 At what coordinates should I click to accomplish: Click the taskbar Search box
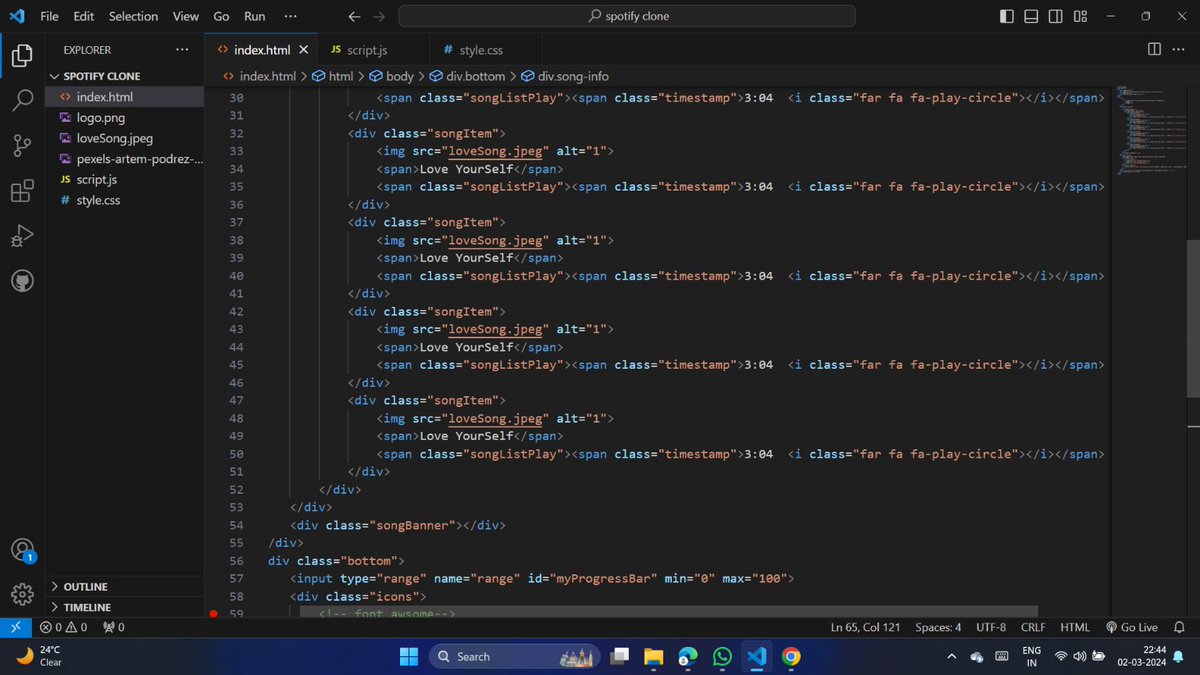coord(516,656)
